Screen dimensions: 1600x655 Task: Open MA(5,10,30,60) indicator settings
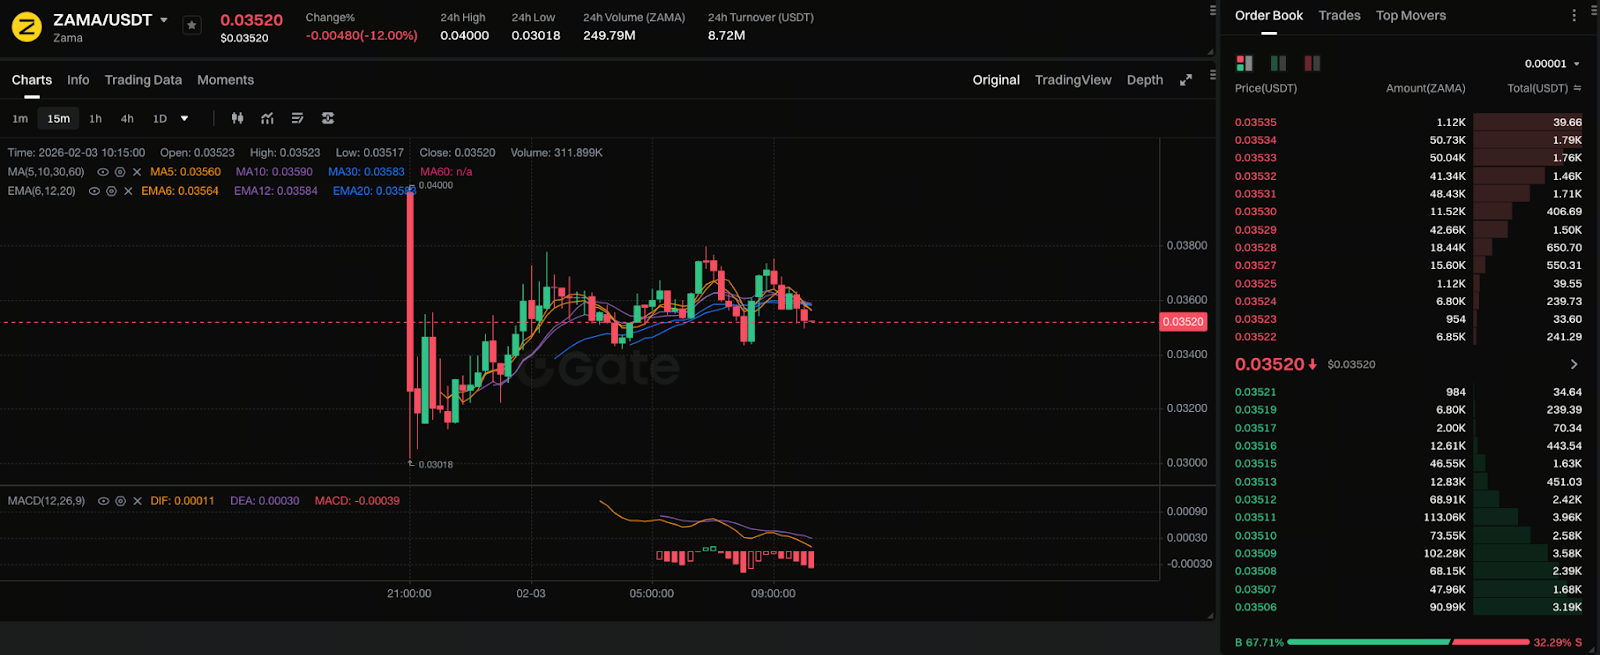[120, 172]
